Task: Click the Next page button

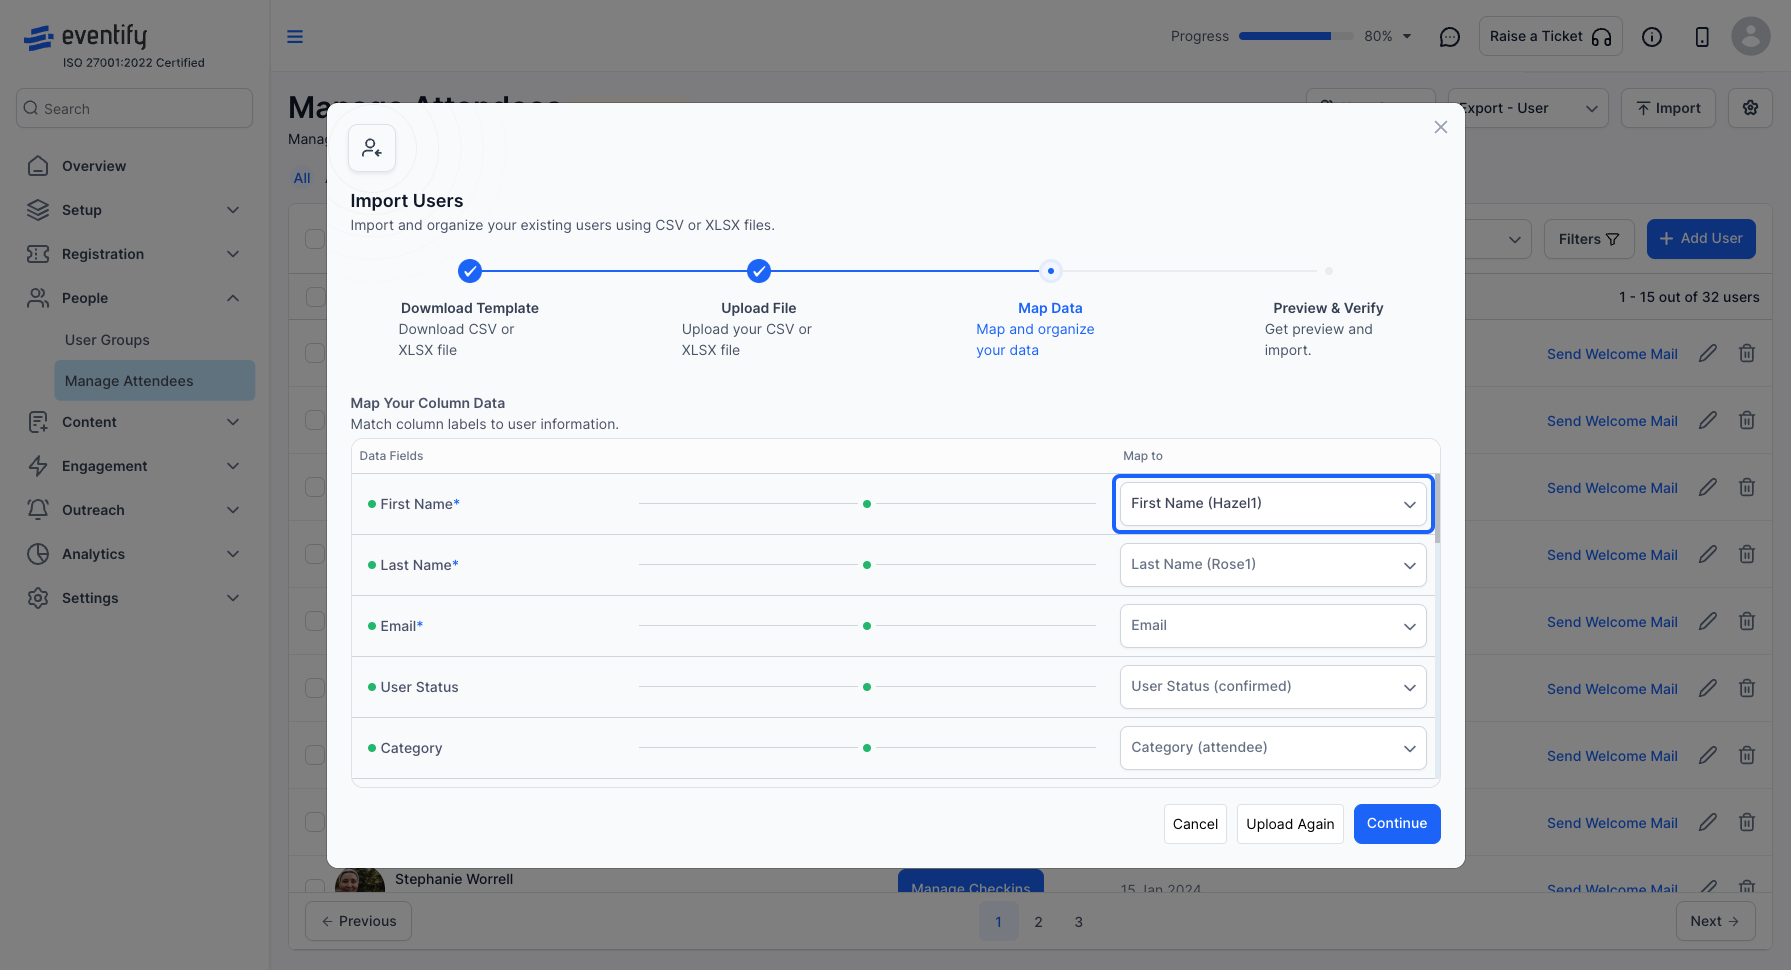Action: click(x=1715, y=921)
